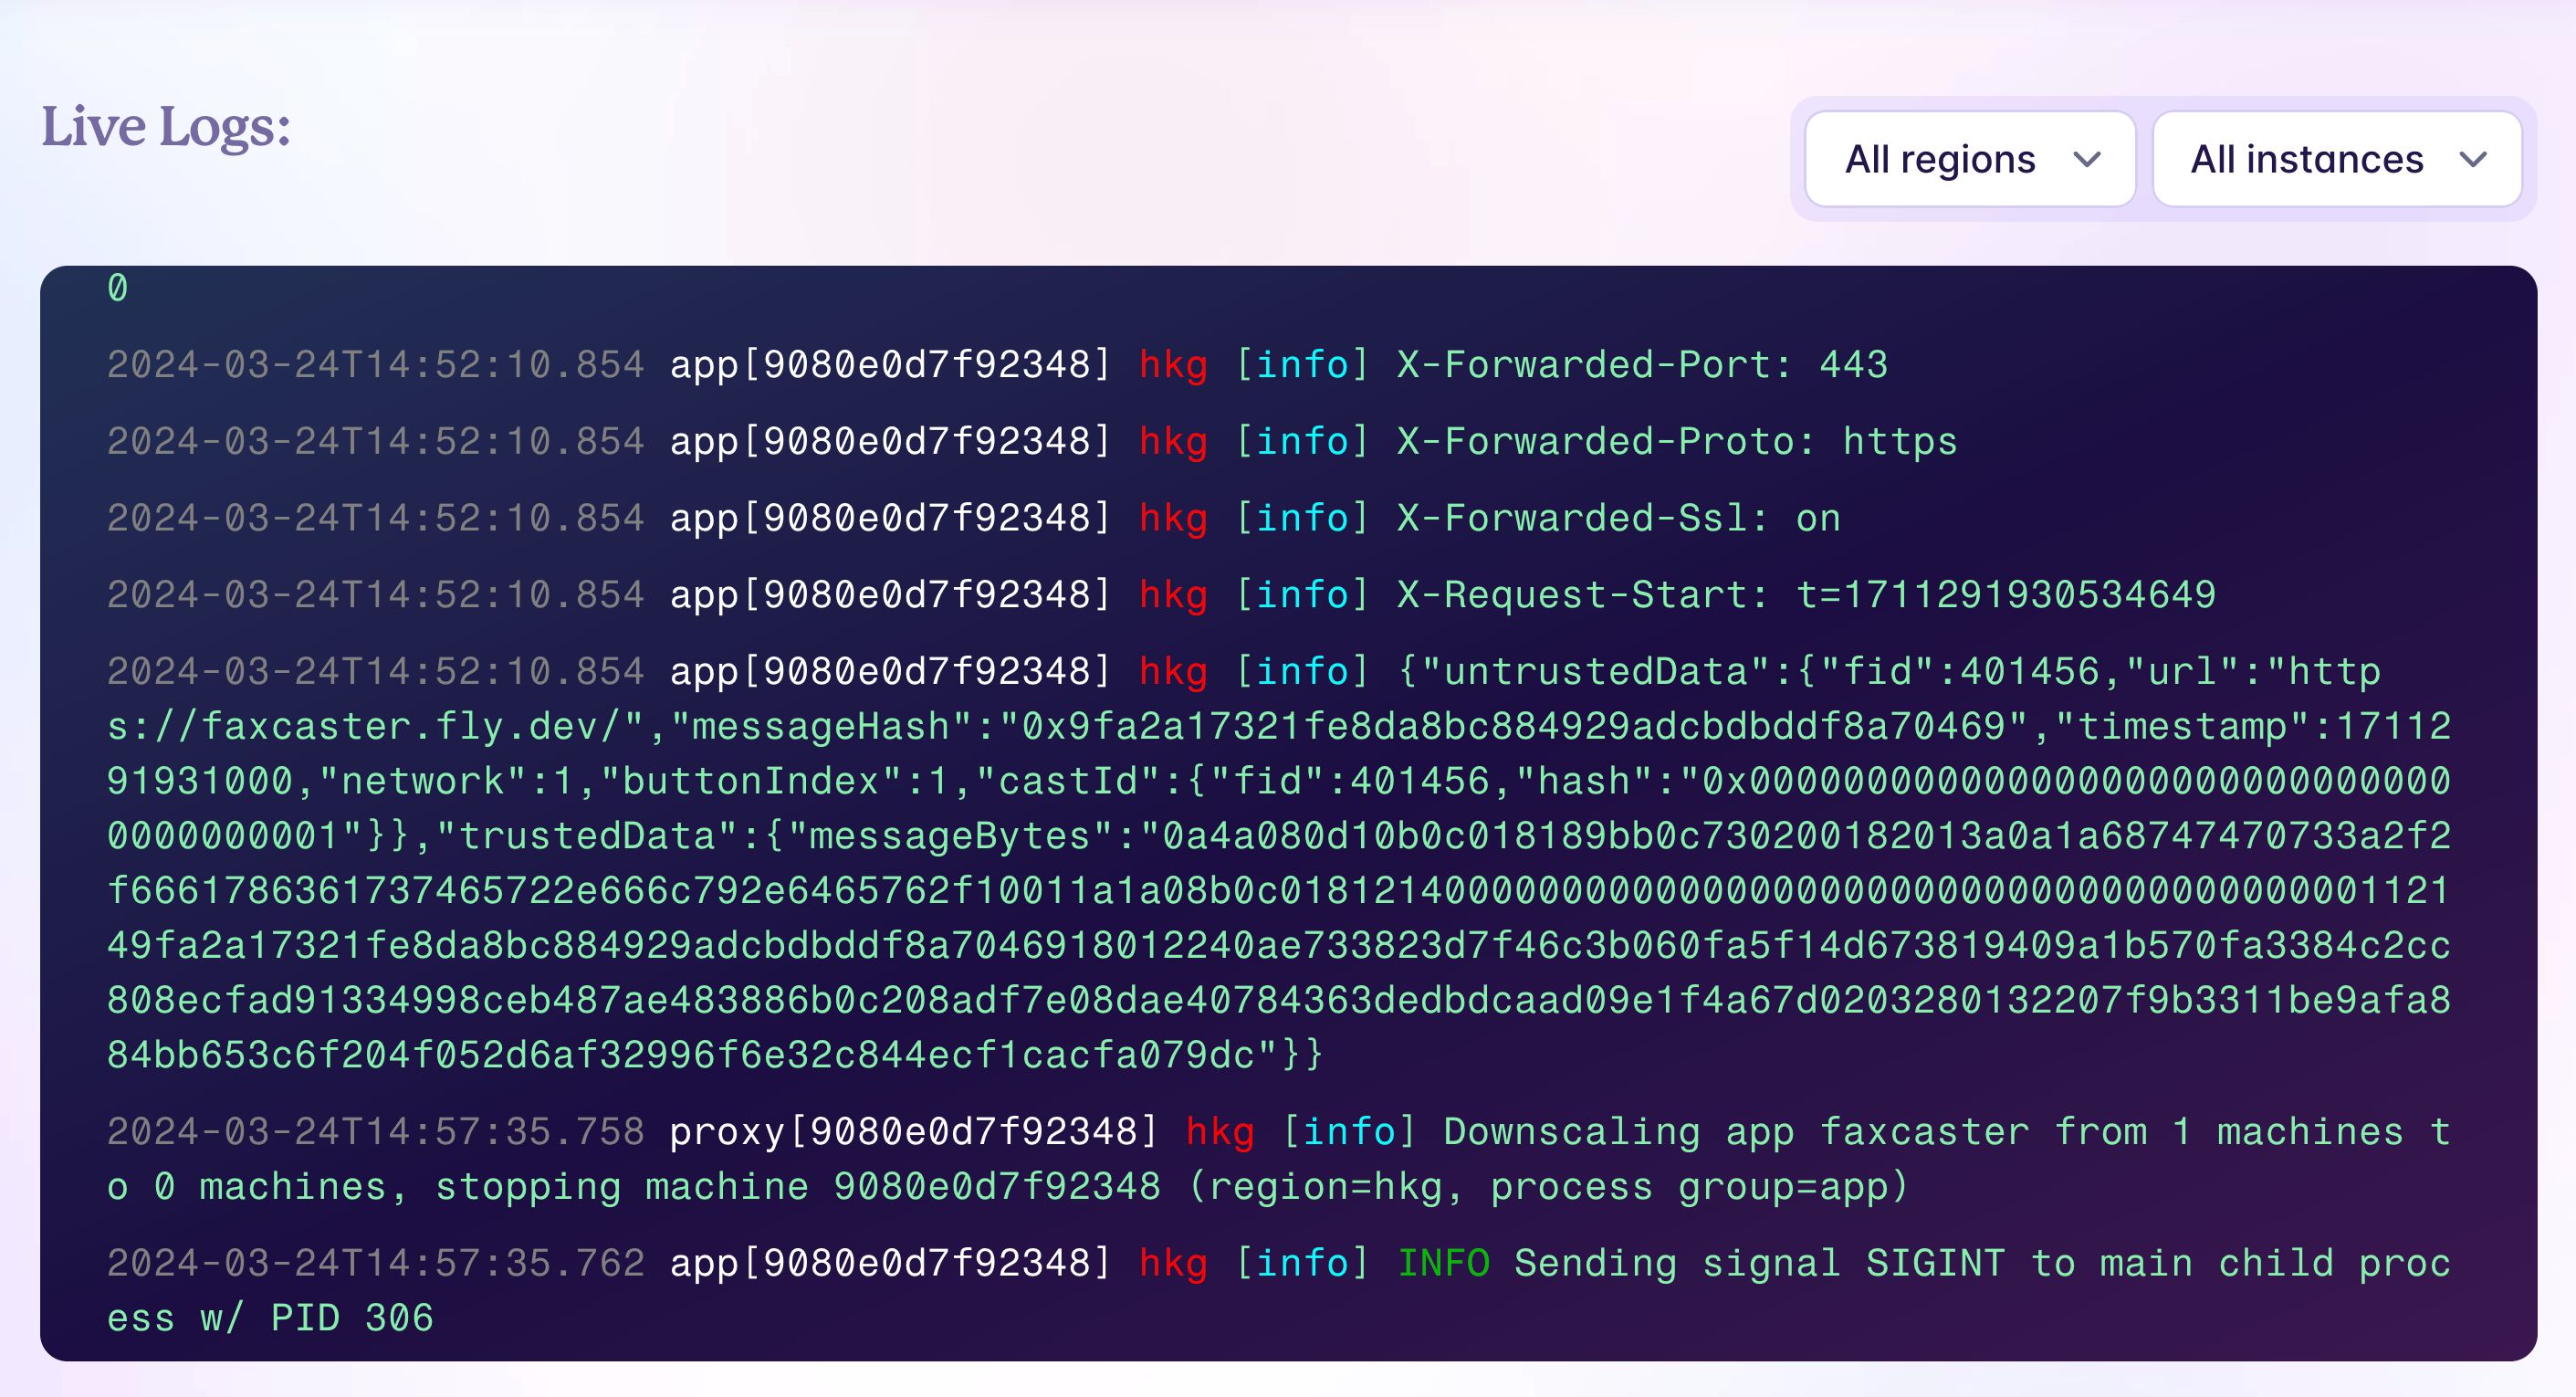Click the X-Forwarded-Ssl: on log line
The width and height of the screenshot is (2576, 1397).
(x=973, y=518)
